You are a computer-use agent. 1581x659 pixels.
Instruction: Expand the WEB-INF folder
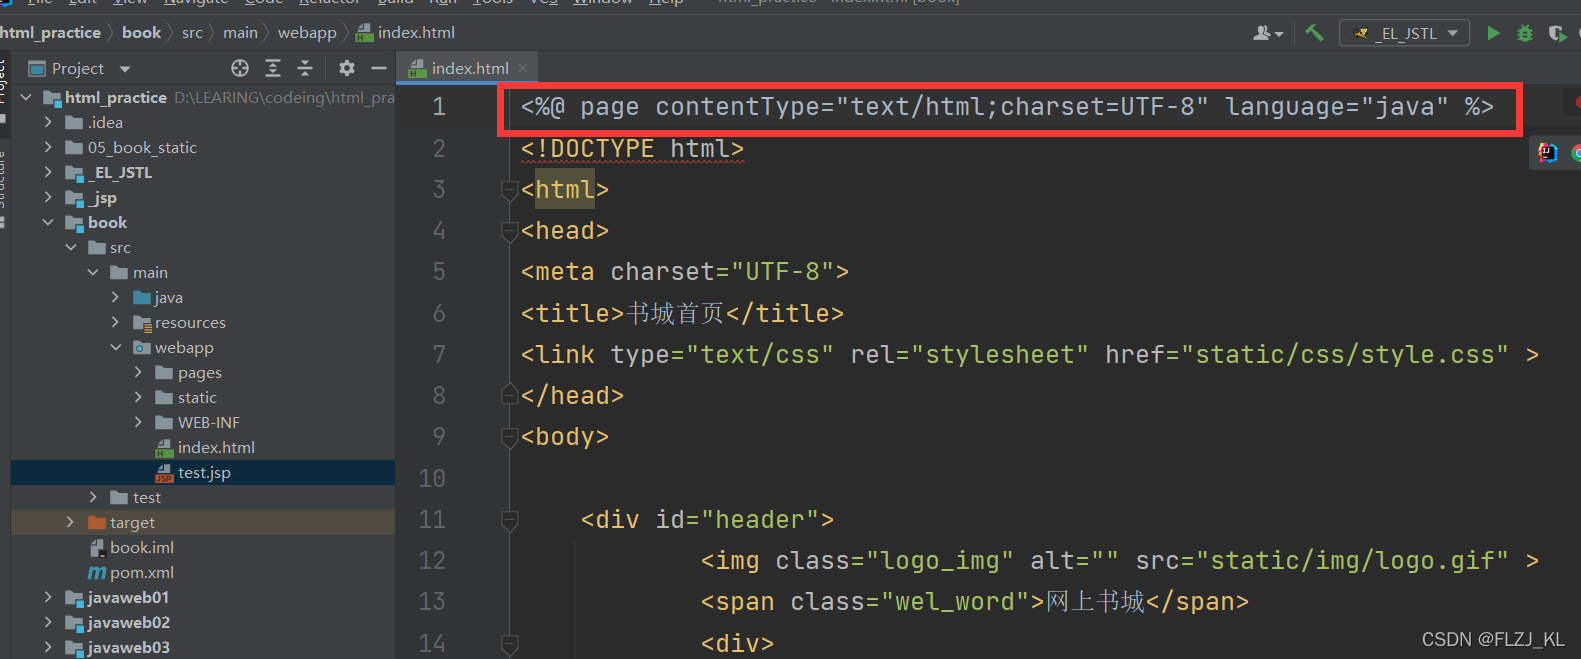138,422
